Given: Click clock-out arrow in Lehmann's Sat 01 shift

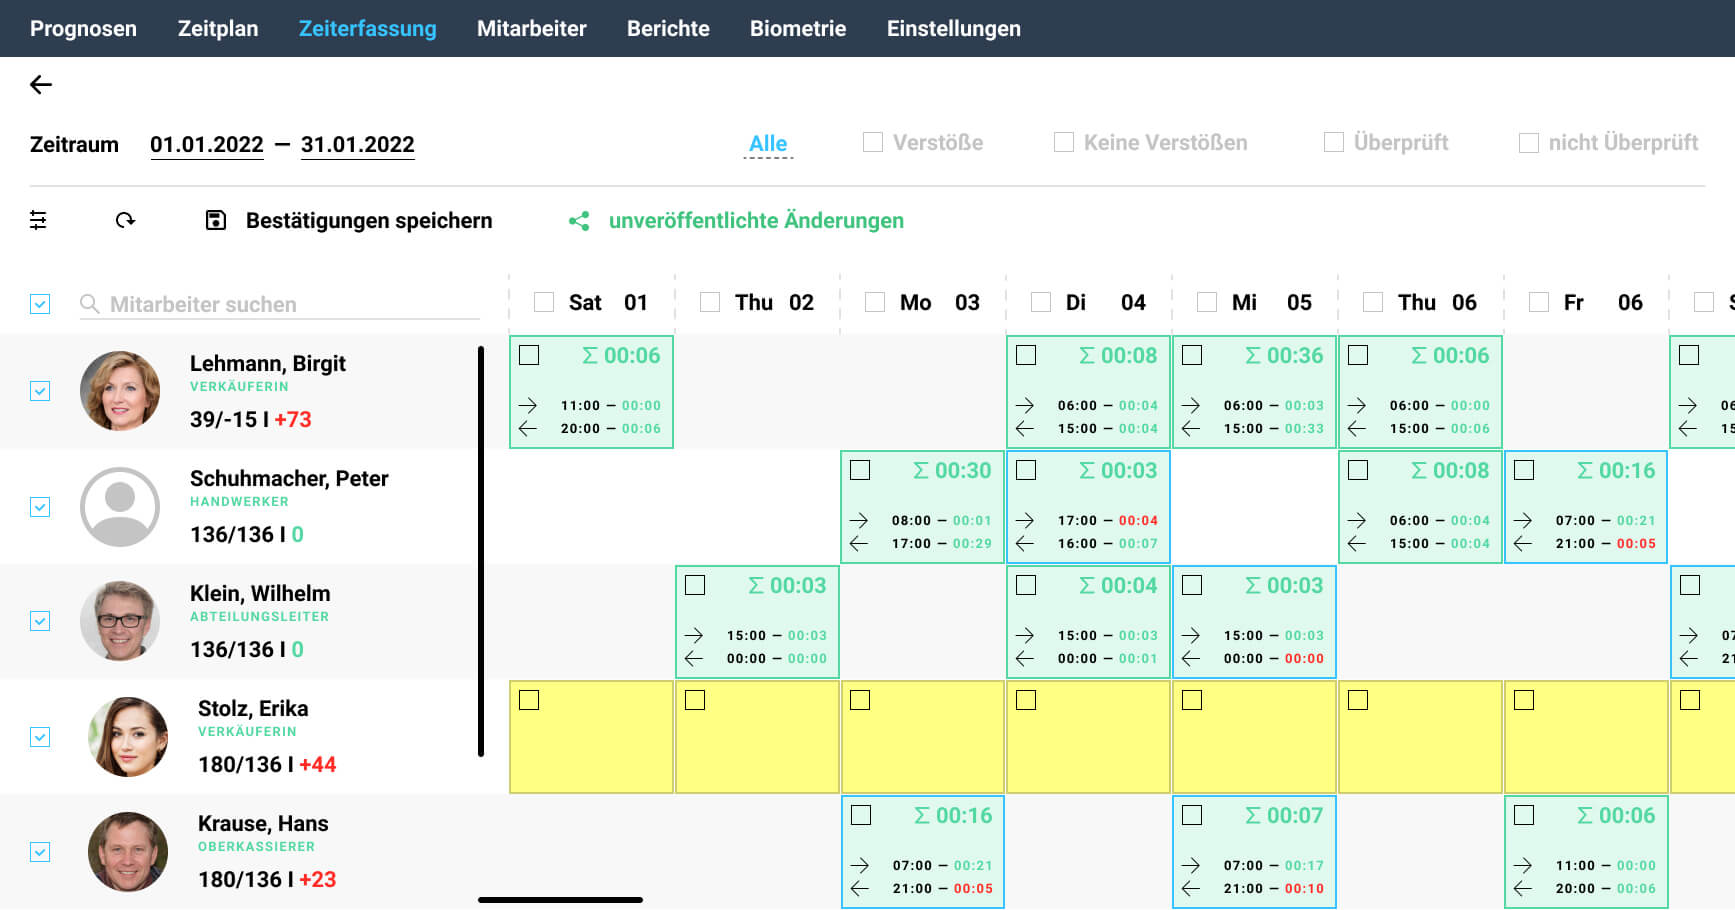Looking at the screenshot, I should [x=528, y=428].
